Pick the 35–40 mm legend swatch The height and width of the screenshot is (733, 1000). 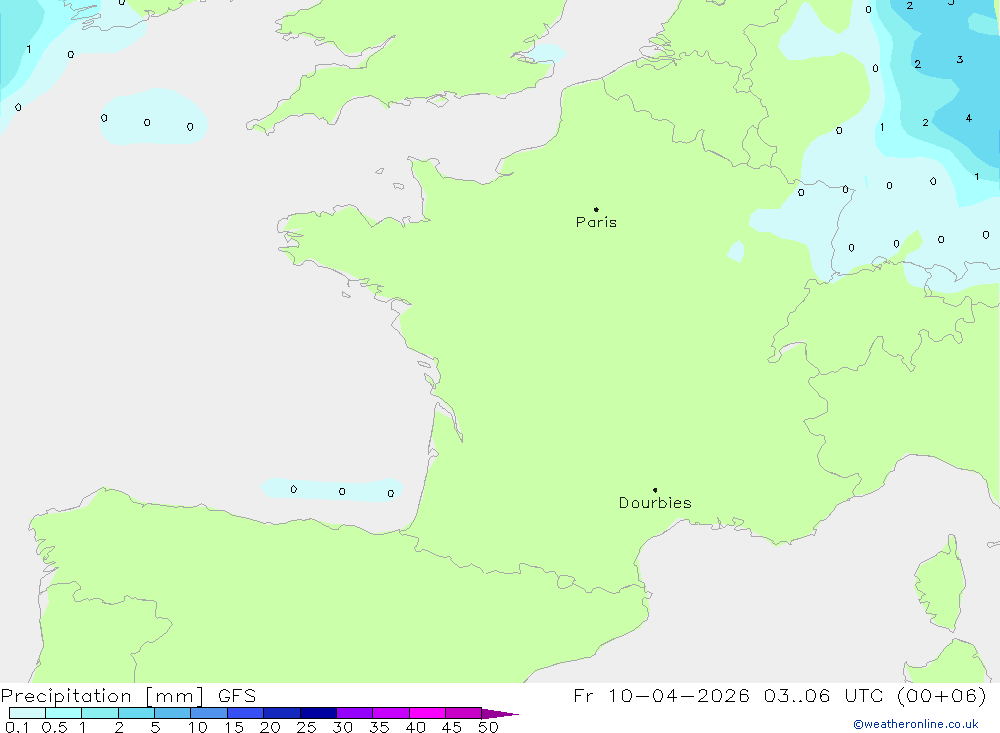click(x=391, y=713)
